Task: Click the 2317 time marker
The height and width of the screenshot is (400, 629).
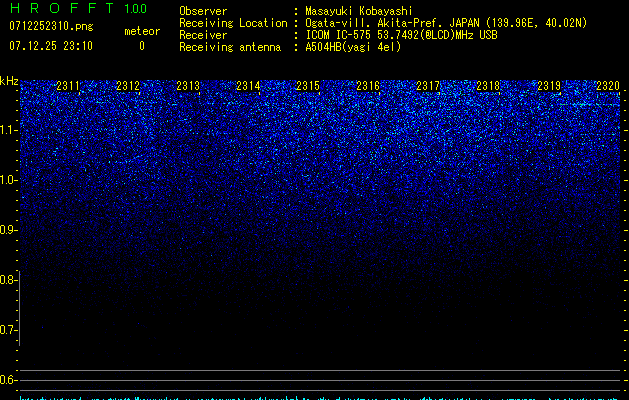Action: tap(428, 85)
